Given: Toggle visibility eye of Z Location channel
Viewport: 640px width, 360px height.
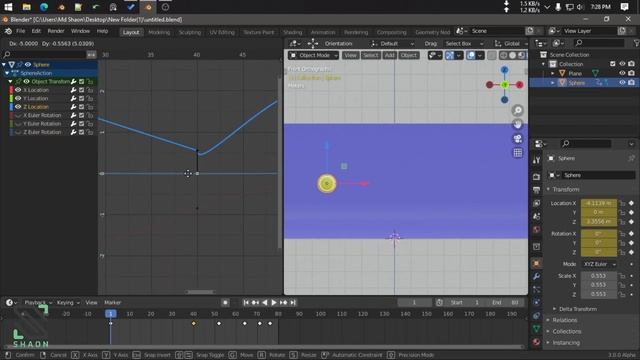Looking at the screenshot, I should tap(18, 107).
